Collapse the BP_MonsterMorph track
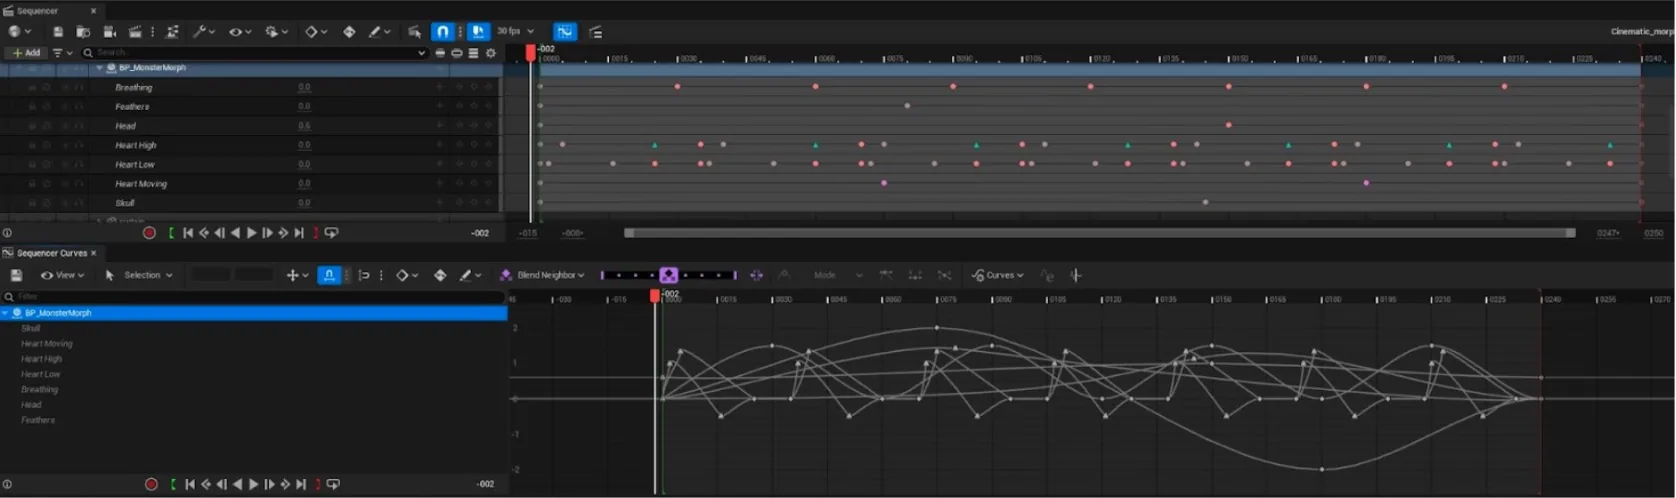This screenshot has height=498, width=1676. coord(99,68)
